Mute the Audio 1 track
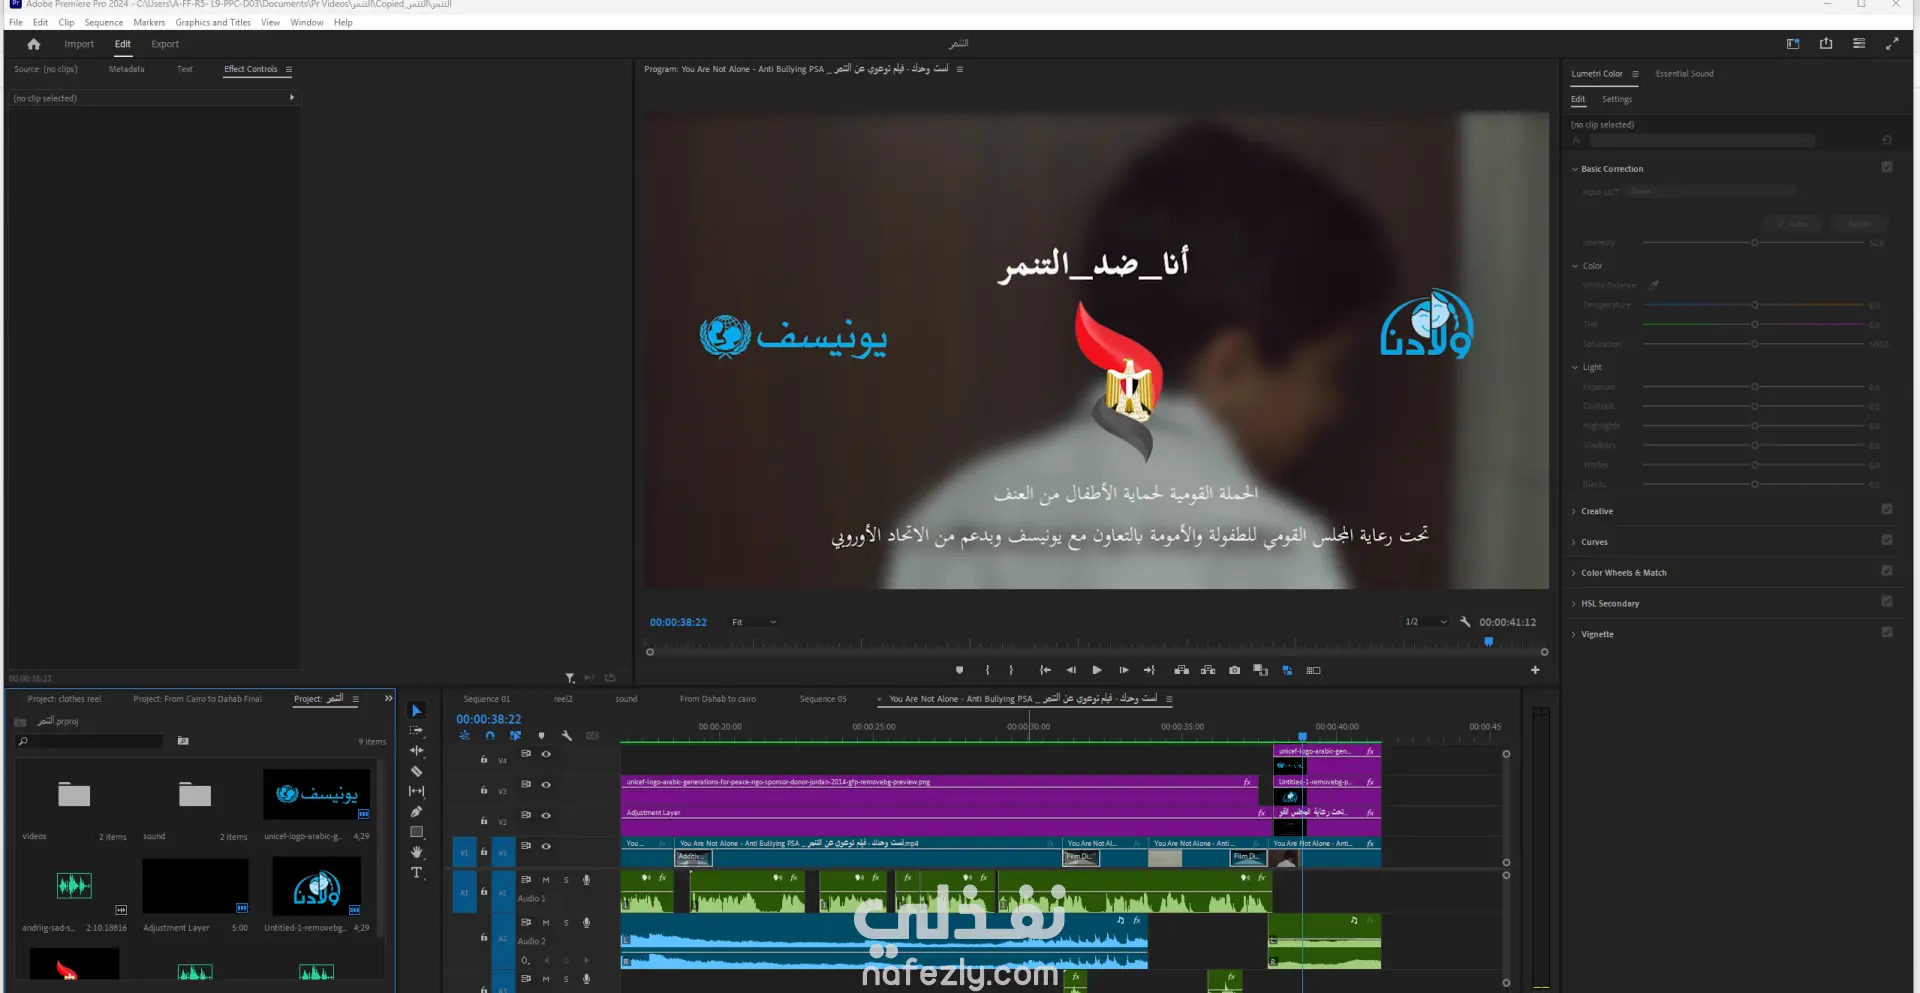The width and height of the screenshot is (1920, 993). 546,880
